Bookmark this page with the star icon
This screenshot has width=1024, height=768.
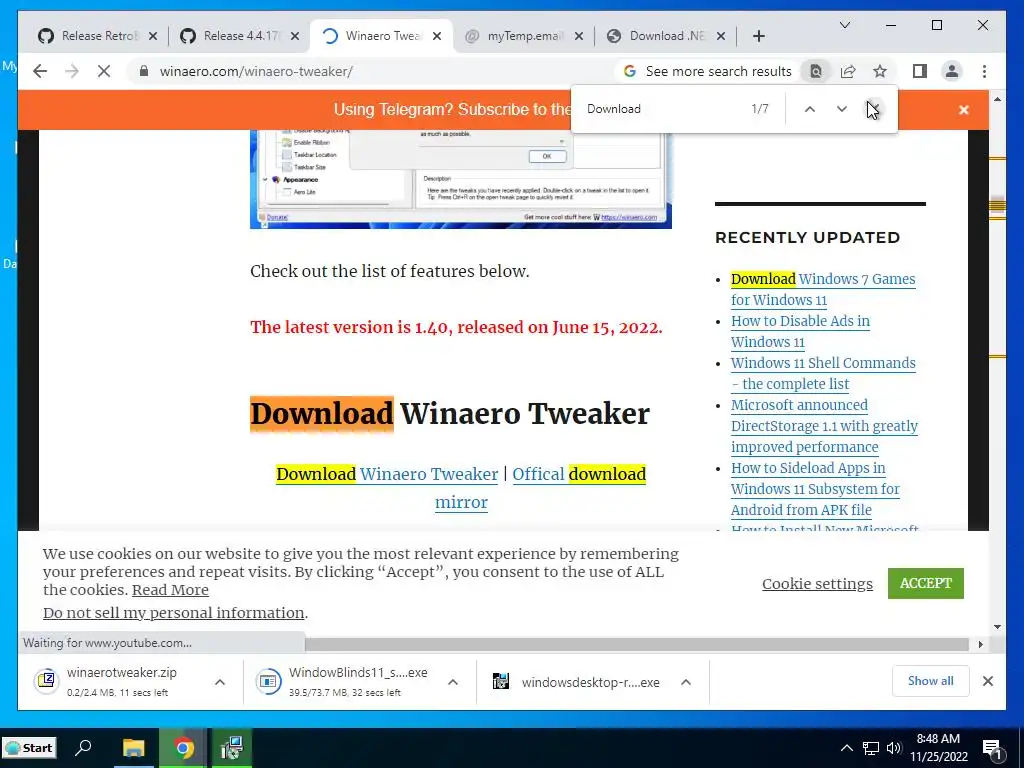(880, 71)
